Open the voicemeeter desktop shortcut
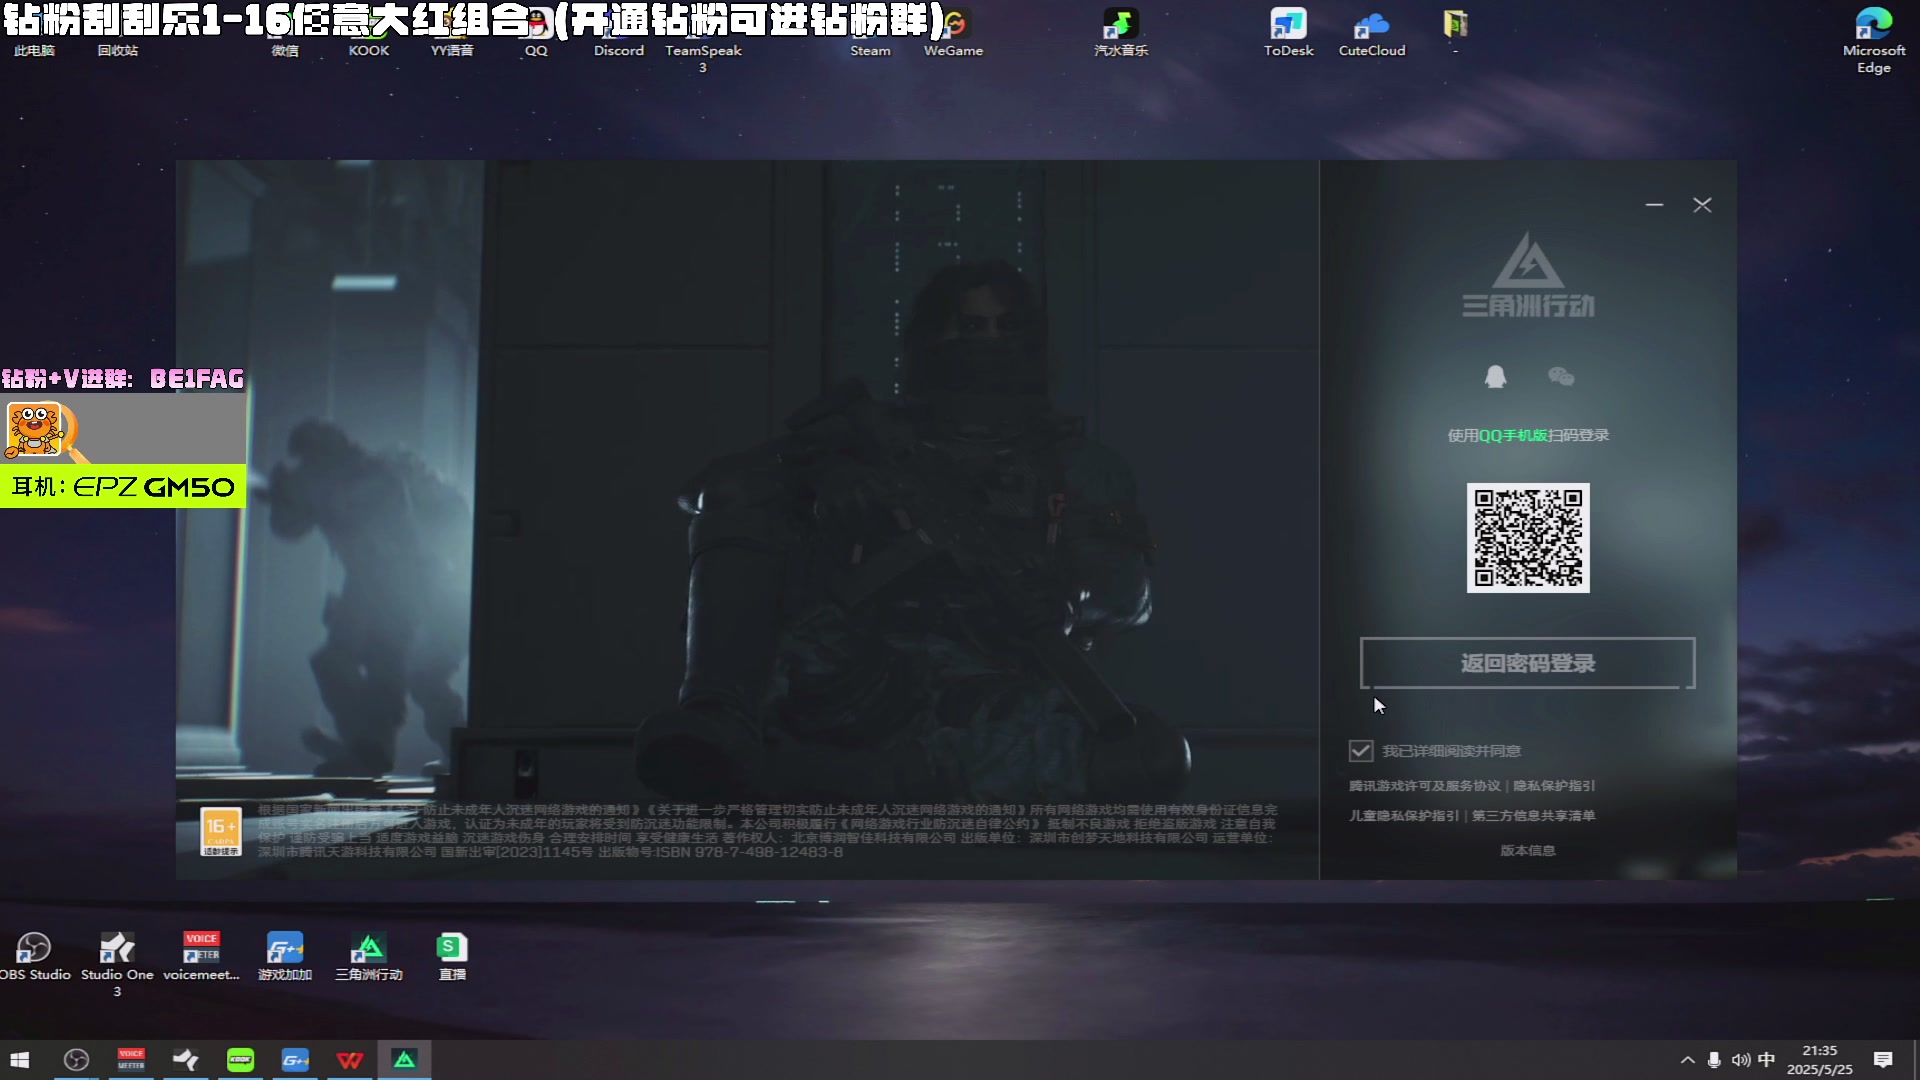Screen dimensions: 1920x1080 201,957
